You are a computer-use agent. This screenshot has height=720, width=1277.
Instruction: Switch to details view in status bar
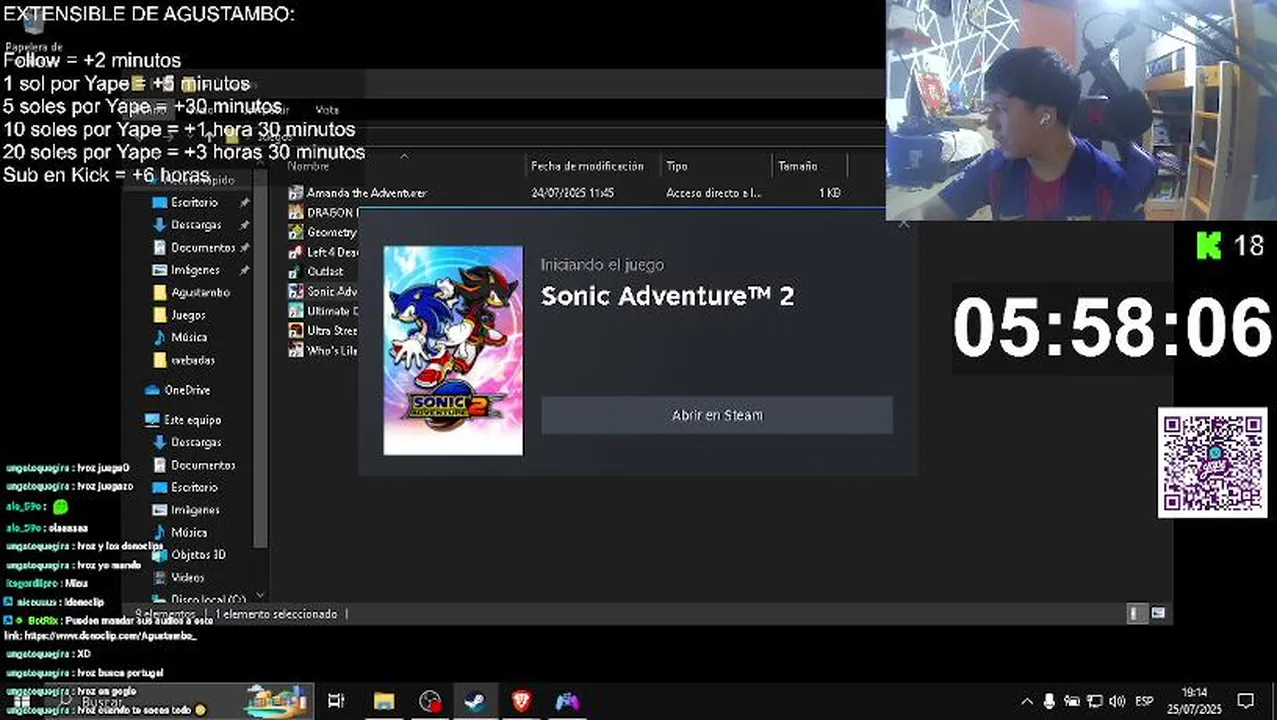click(1136, 613)
